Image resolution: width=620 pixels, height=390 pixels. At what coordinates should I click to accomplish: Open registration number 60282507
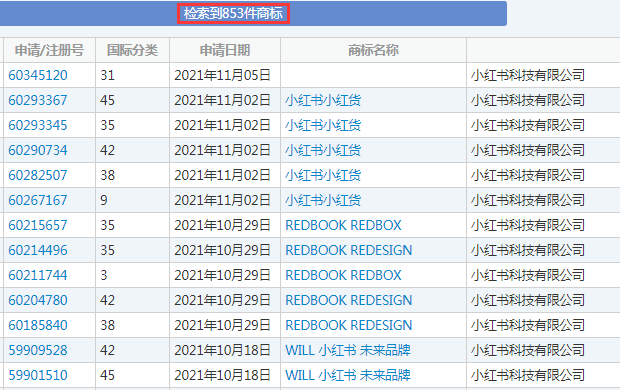coord(38,175)
